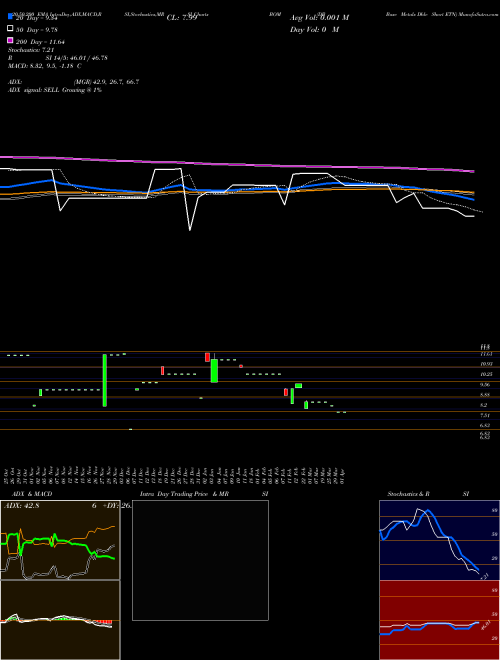Click the 'ADX signal: SELL Growing' line
The image size is (500, 660).
55,90
